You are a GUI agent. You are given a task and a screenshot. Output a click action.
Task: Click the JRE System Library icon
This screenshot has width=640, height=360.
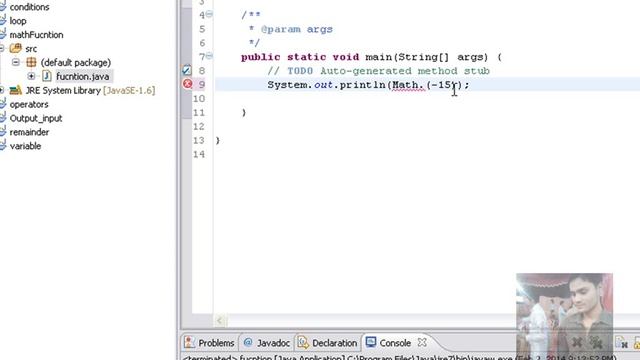click(x=16, y=90)
